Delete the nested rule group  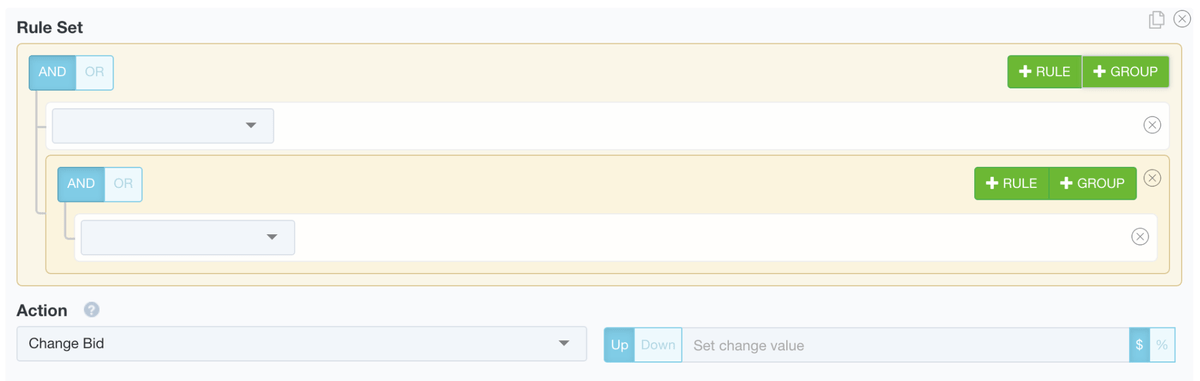[x=1152, y=178]
